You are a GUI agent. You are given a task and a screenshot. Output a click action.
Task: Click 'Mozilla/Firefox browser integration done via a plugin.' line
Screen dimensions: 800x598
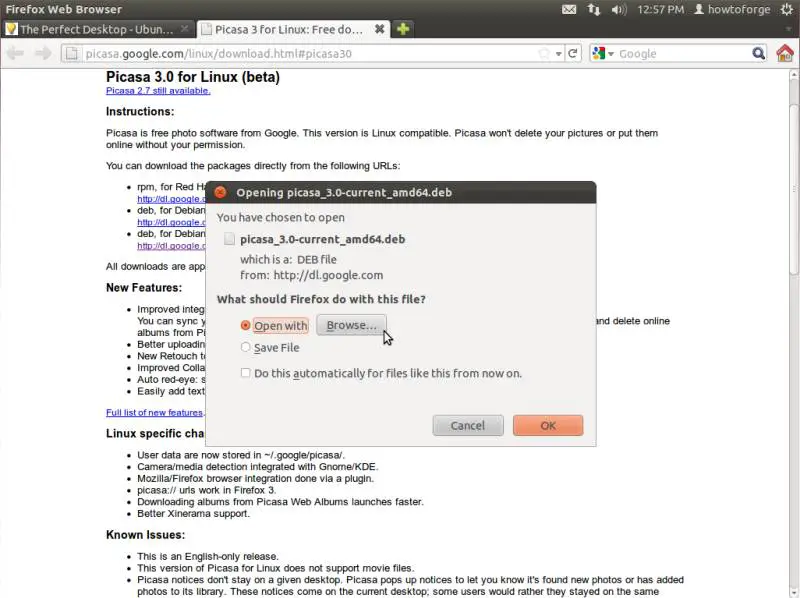click(x=255, y=479)
